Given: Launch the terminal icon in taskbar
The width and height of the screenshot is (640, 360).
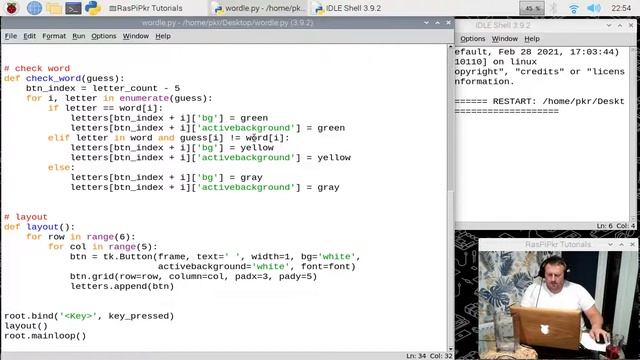Looking at the screenshot, I should [73, 8].
